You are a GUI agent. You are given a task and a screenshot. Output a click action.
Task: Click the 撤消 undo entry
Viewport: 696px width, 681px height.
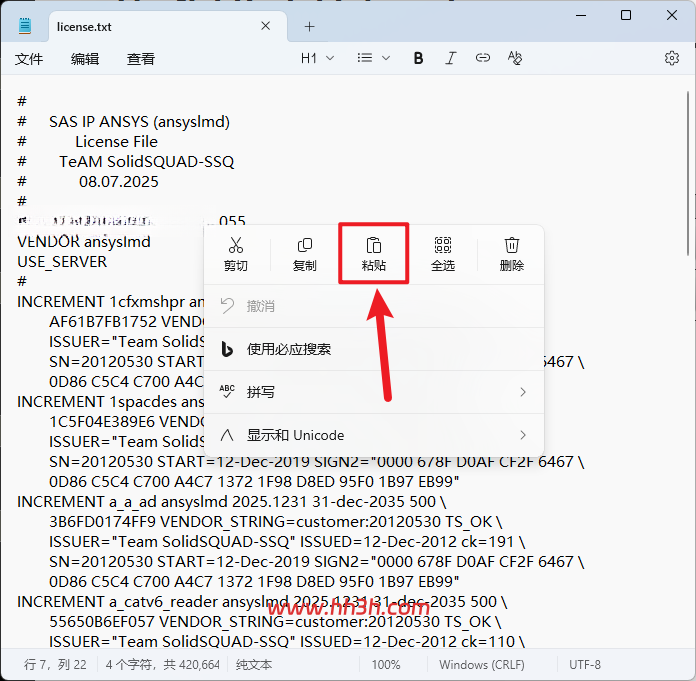pyautogui.click(x=374, y=306)
